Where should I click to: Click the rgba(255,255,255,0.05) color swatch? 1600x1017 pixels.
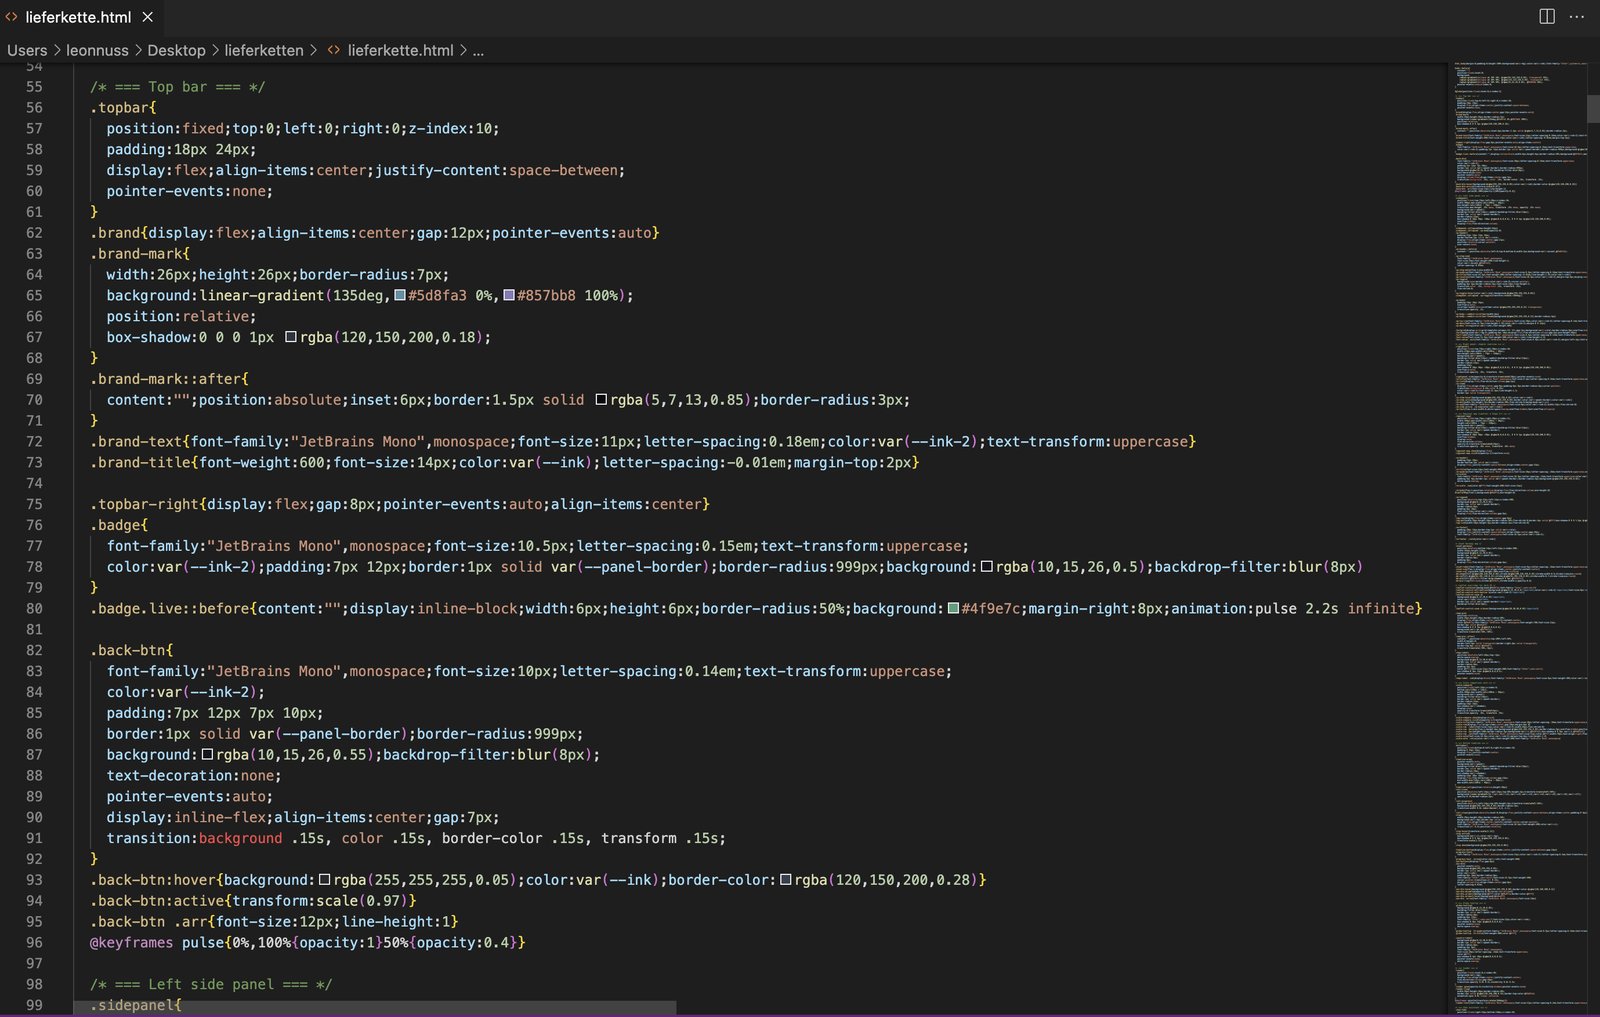[324, 880]
